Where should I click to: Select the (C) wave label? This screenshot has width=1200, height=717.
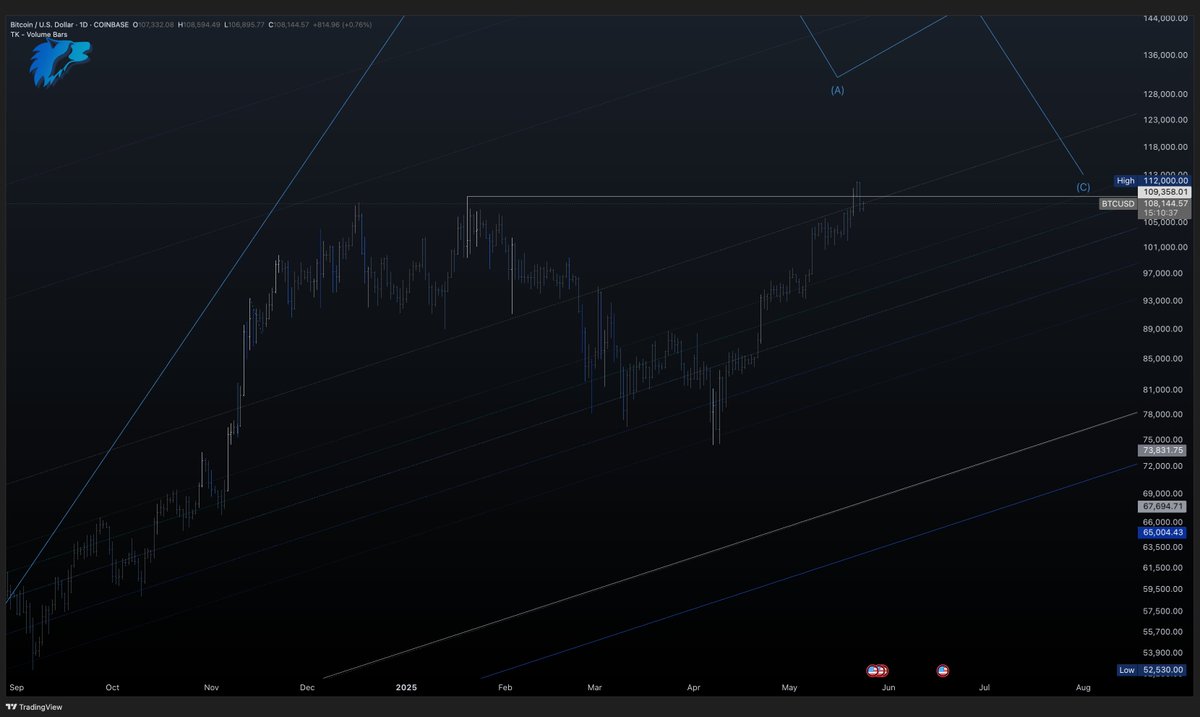1083,187
